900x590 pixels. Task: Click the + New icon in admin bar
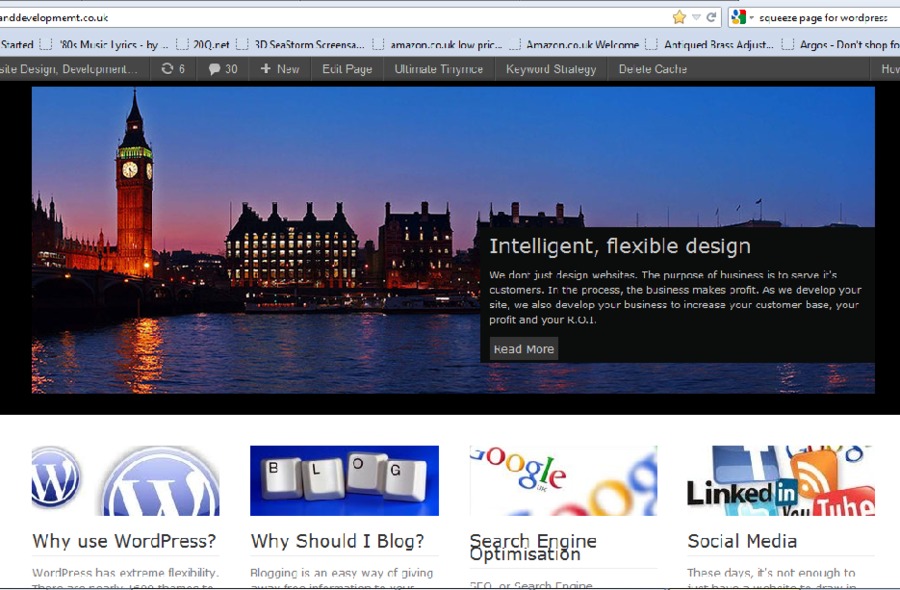click(279, 68)
